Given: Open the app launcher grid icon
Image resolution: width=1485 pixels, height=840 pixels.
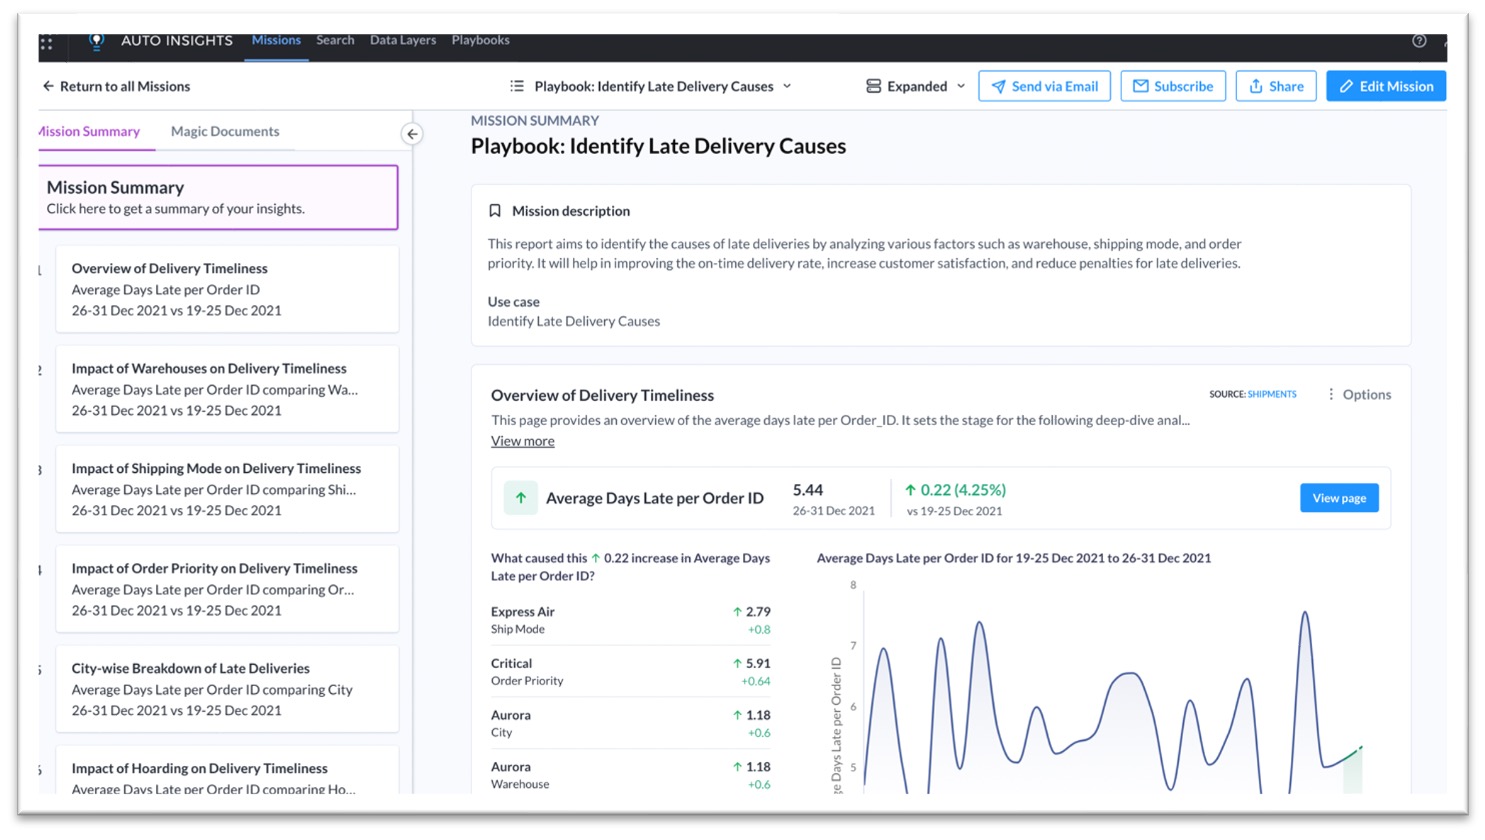Looking at the screenshot, I should [46, 43].
